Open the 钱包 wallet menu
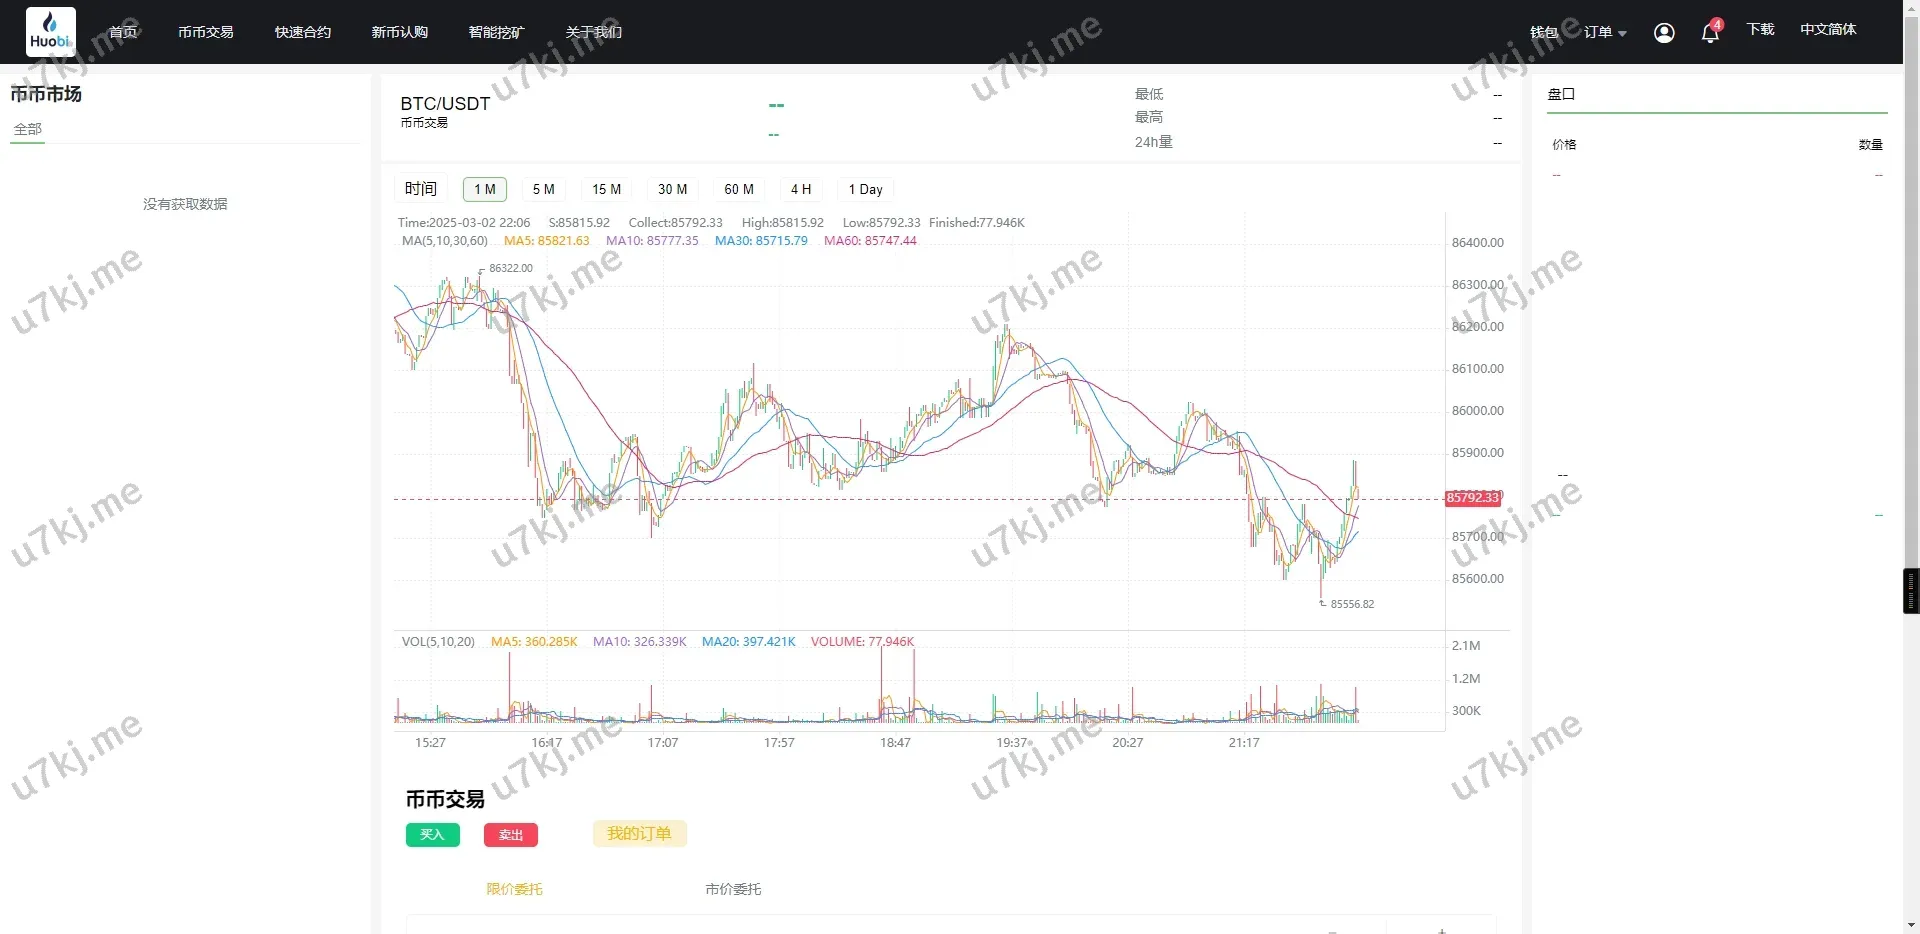Screen dimensions: 1920x934 point(1544,32)
